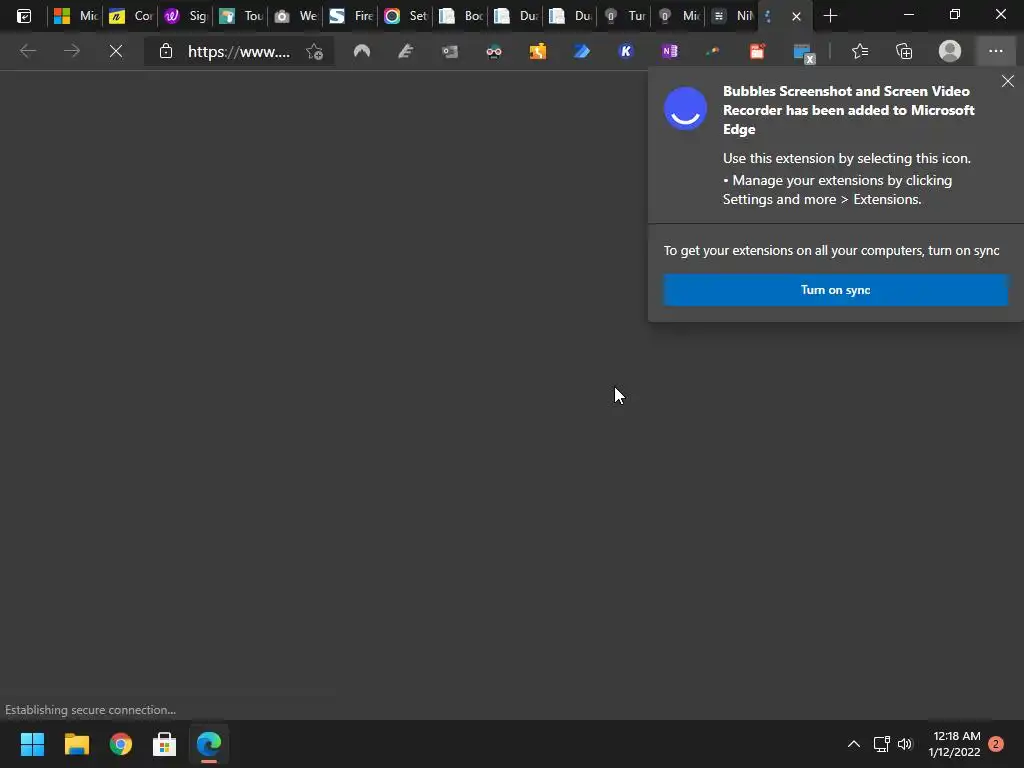
Task: Switch to the We tab
Action: [x=294, y=16]
